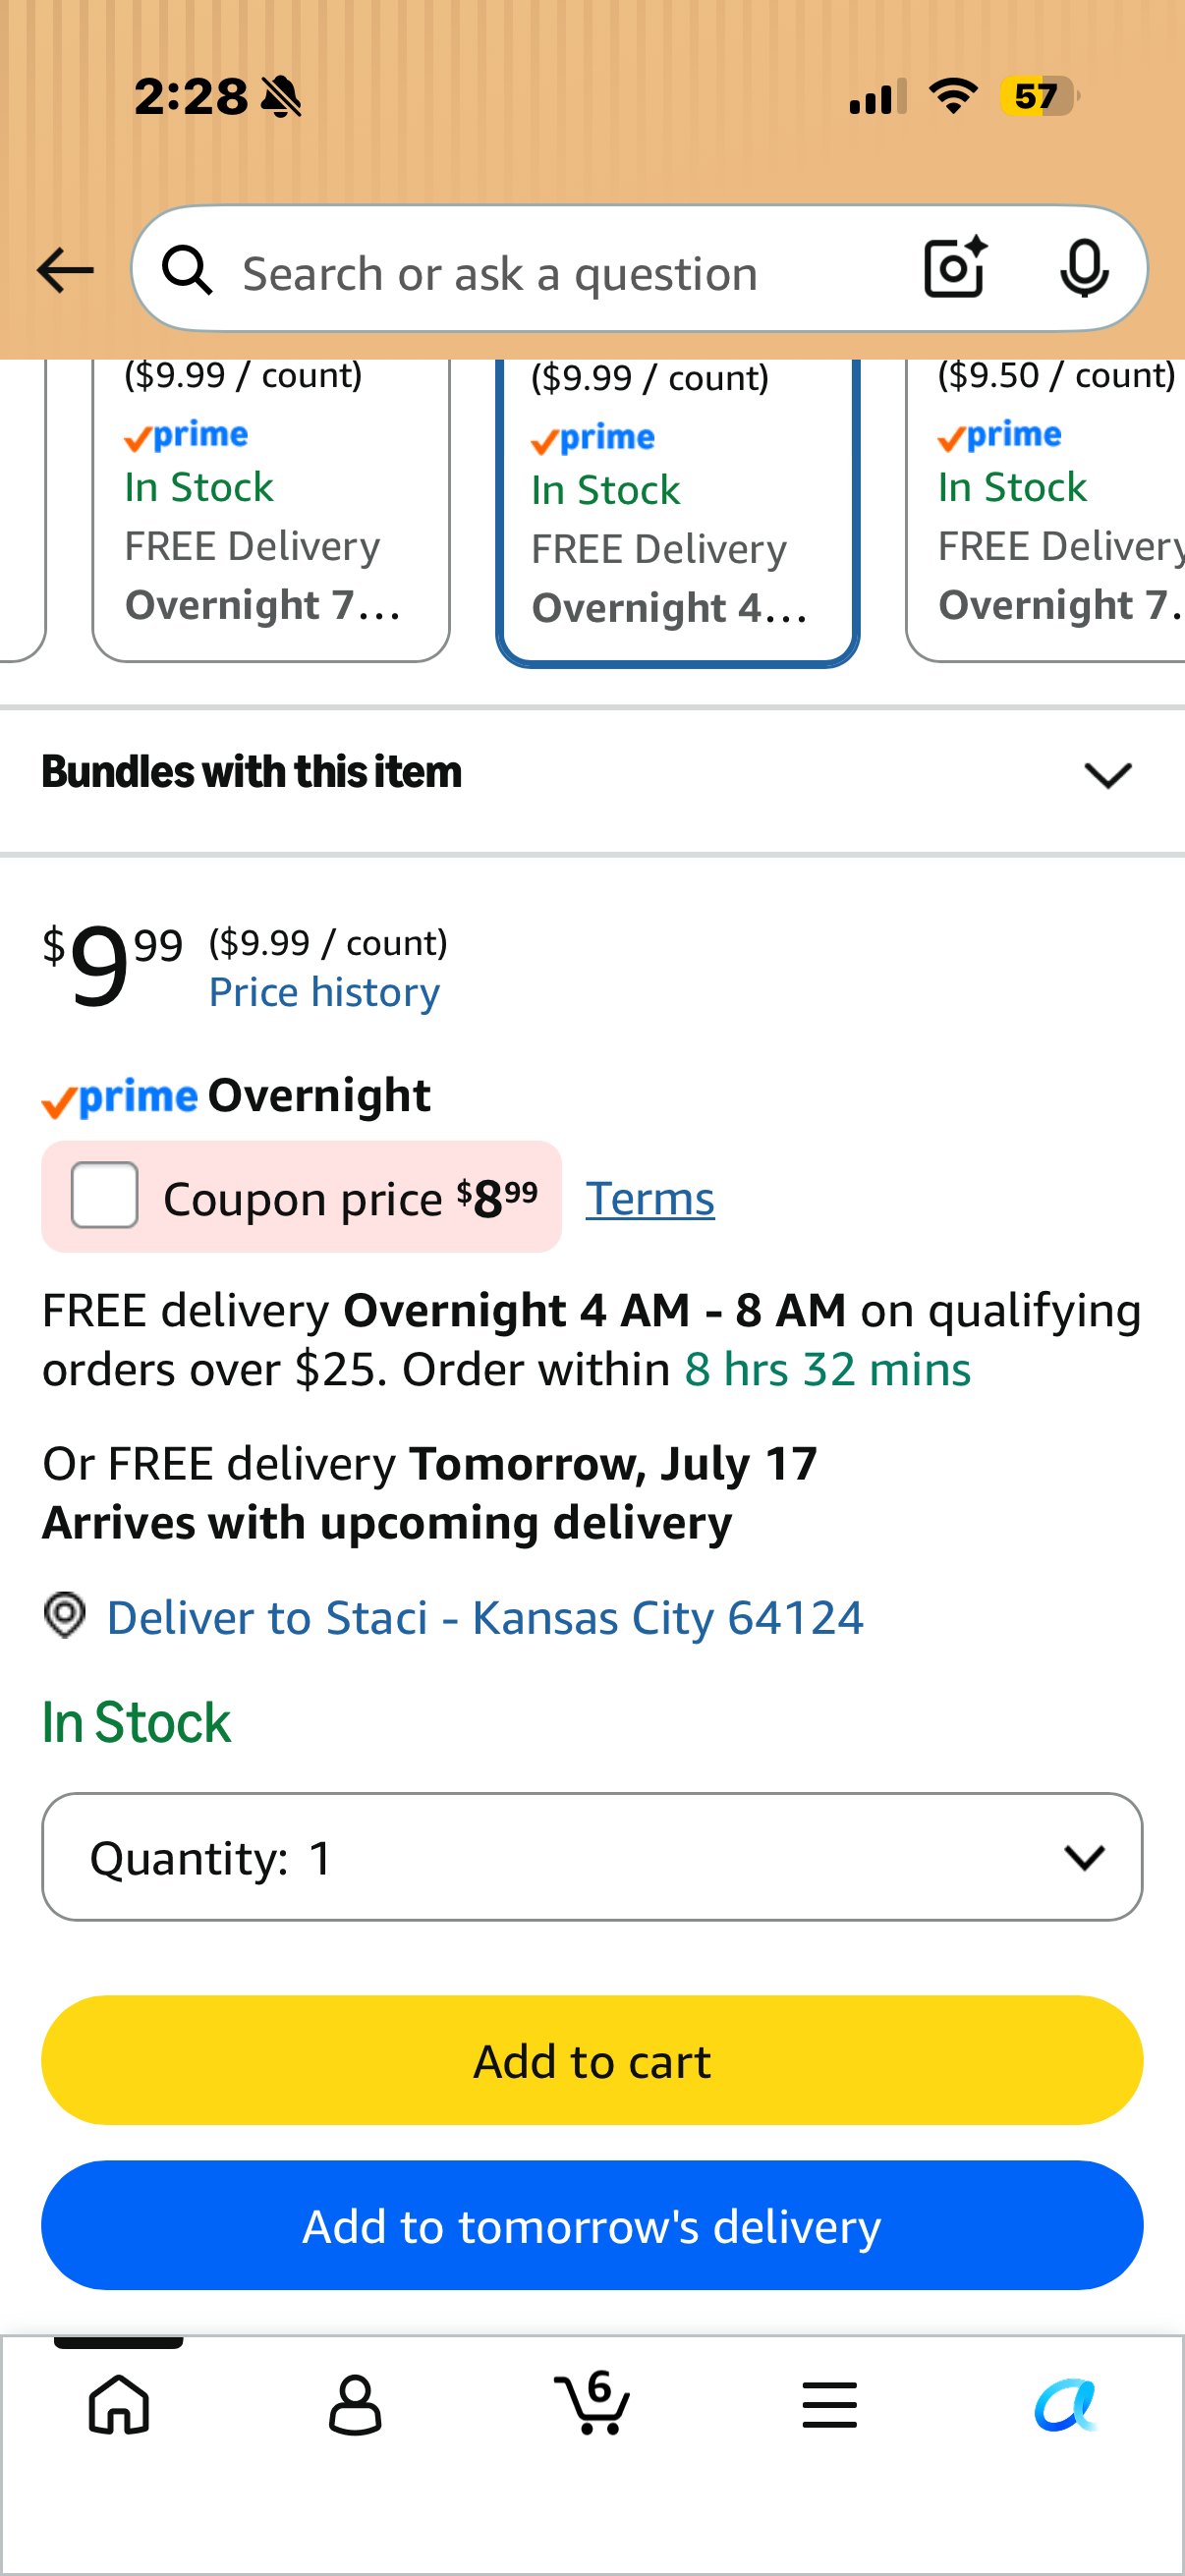The height and width of the screenshot is (2576, 1185).
Task: Open shopping cart with 6 items
Action: pos(592,2402)
